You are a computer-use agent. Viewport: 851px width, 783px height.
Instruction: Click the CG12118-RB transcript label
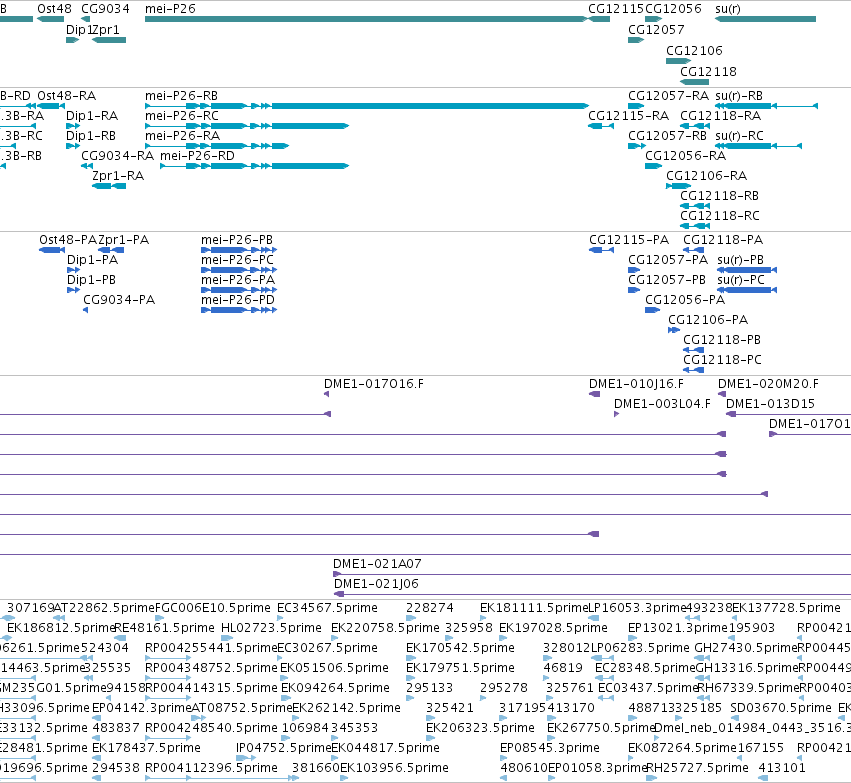[x=720, y=196]
